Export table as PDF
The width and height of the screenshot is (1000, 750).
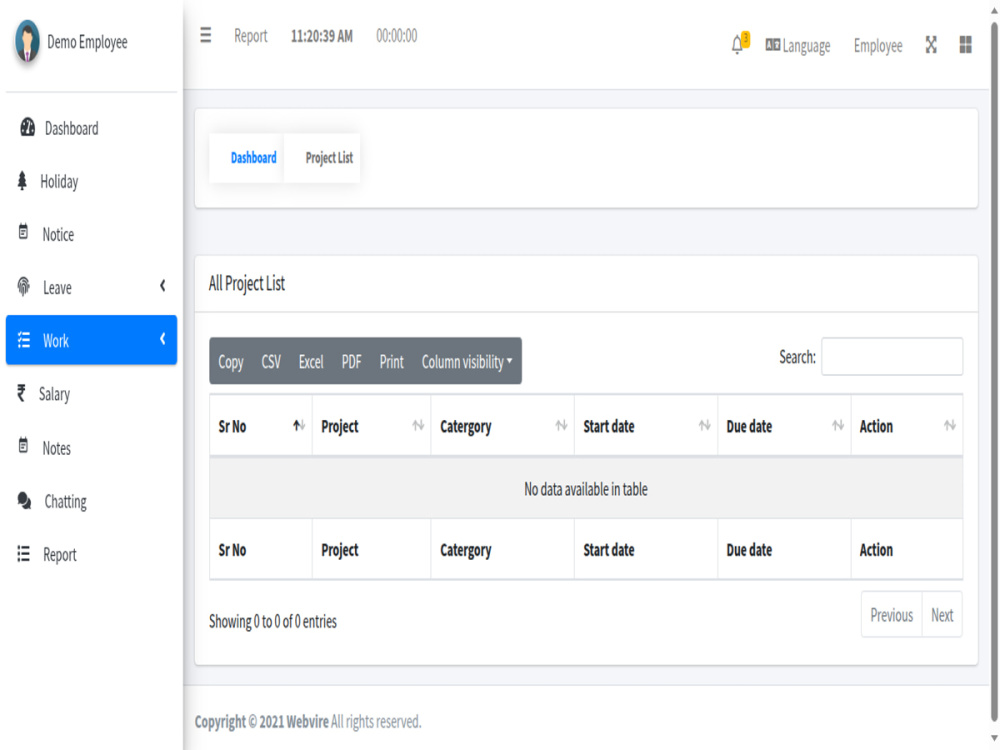[351, 362]
